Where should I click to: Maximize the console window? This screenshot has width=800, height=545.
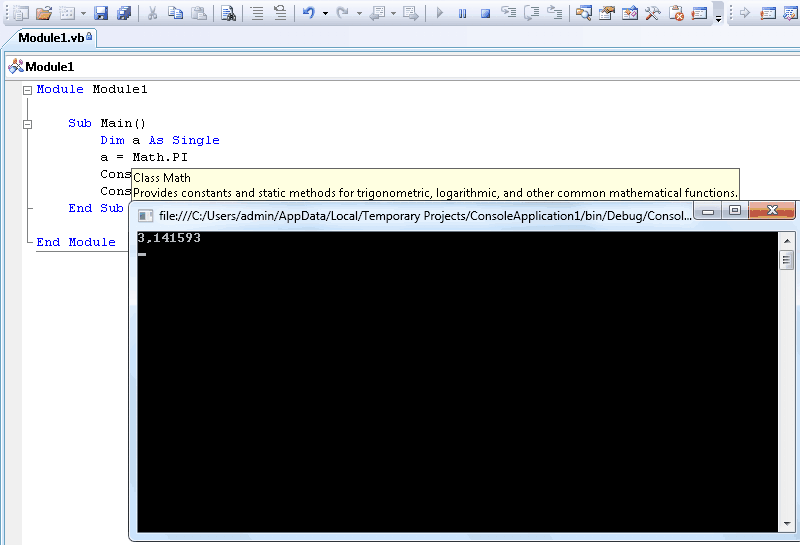[735, 210]
